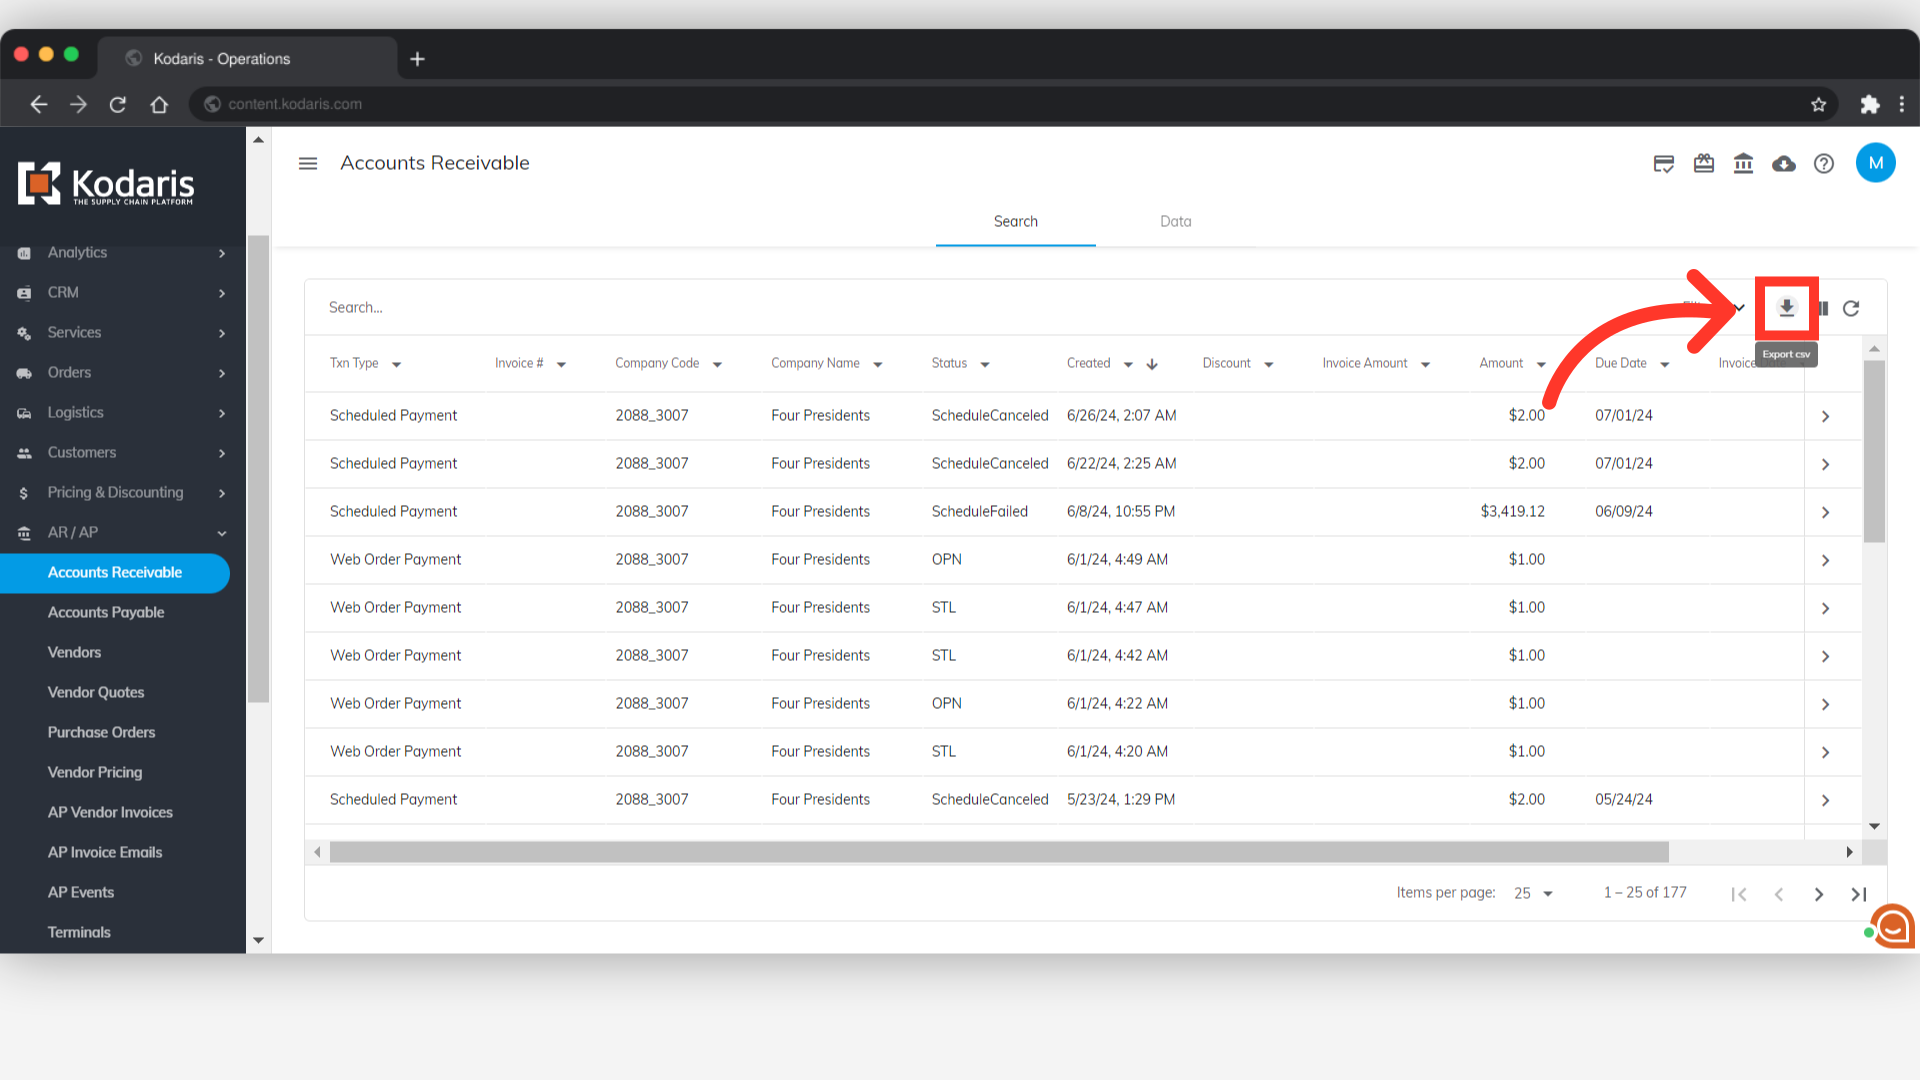Click the Export csv download icon
The height and width of the screenshot is (1080, 1920).
1786,308
